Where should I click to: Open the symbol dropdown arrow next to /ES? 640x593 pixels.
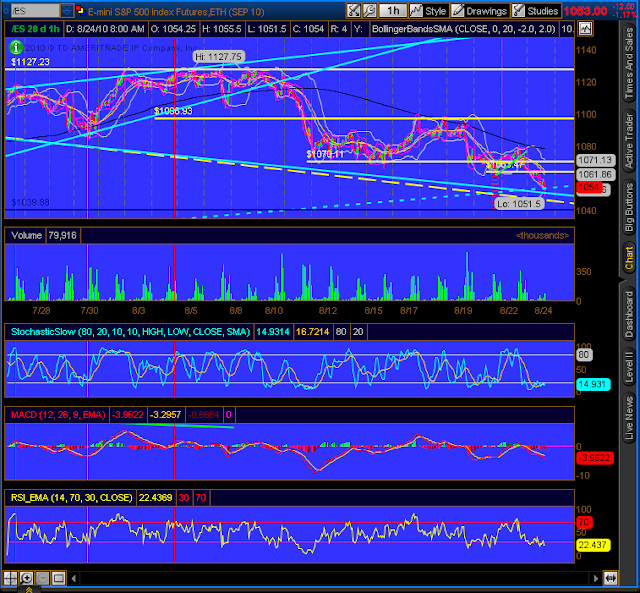click(67, 11)
